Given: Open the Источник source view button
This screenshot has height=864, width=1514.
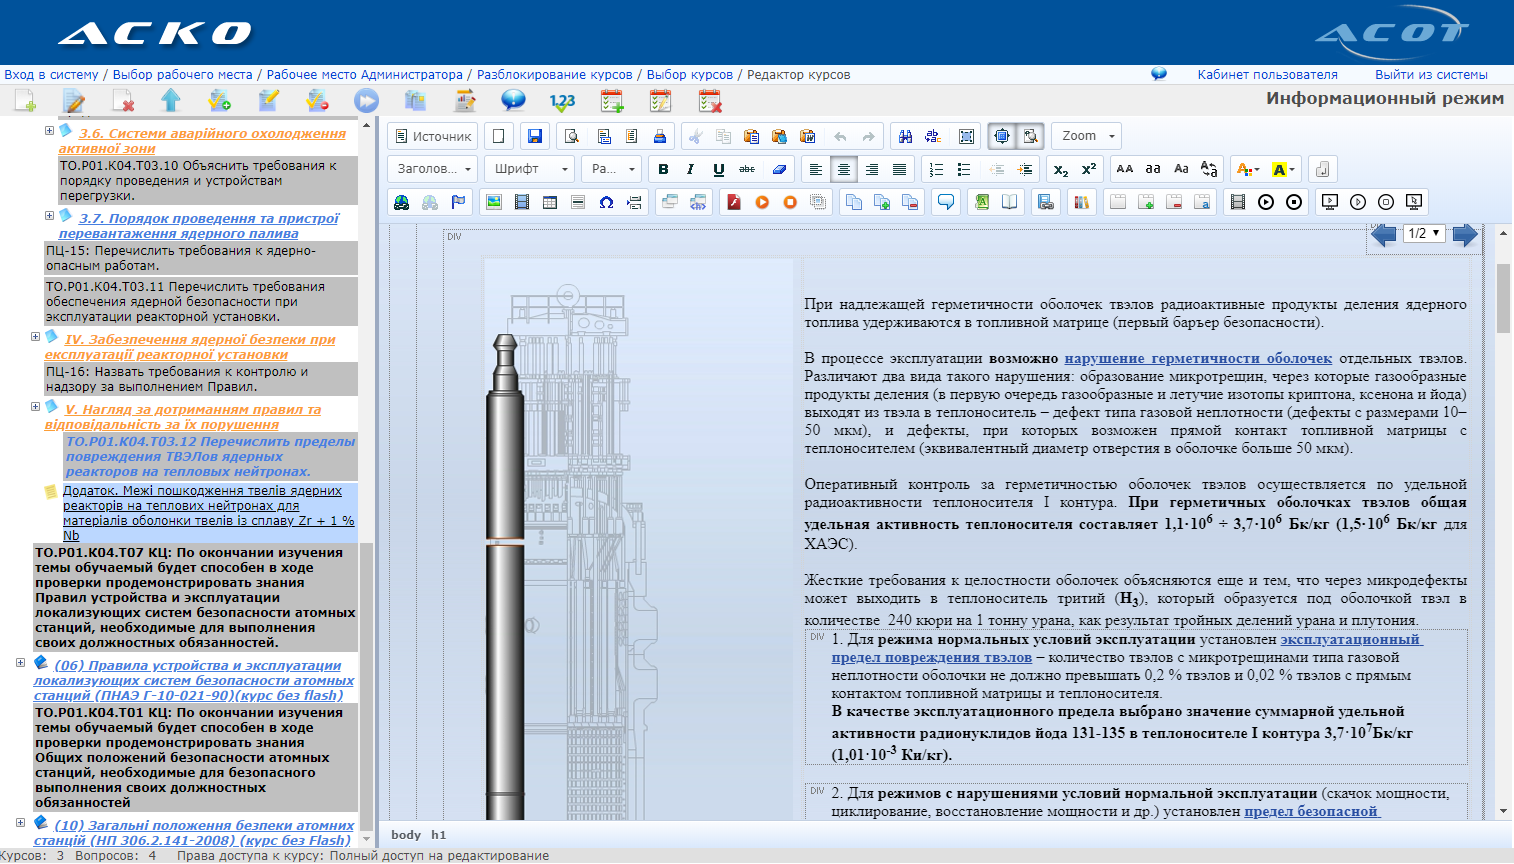Looking at the screenshot, I should [433, 136].
